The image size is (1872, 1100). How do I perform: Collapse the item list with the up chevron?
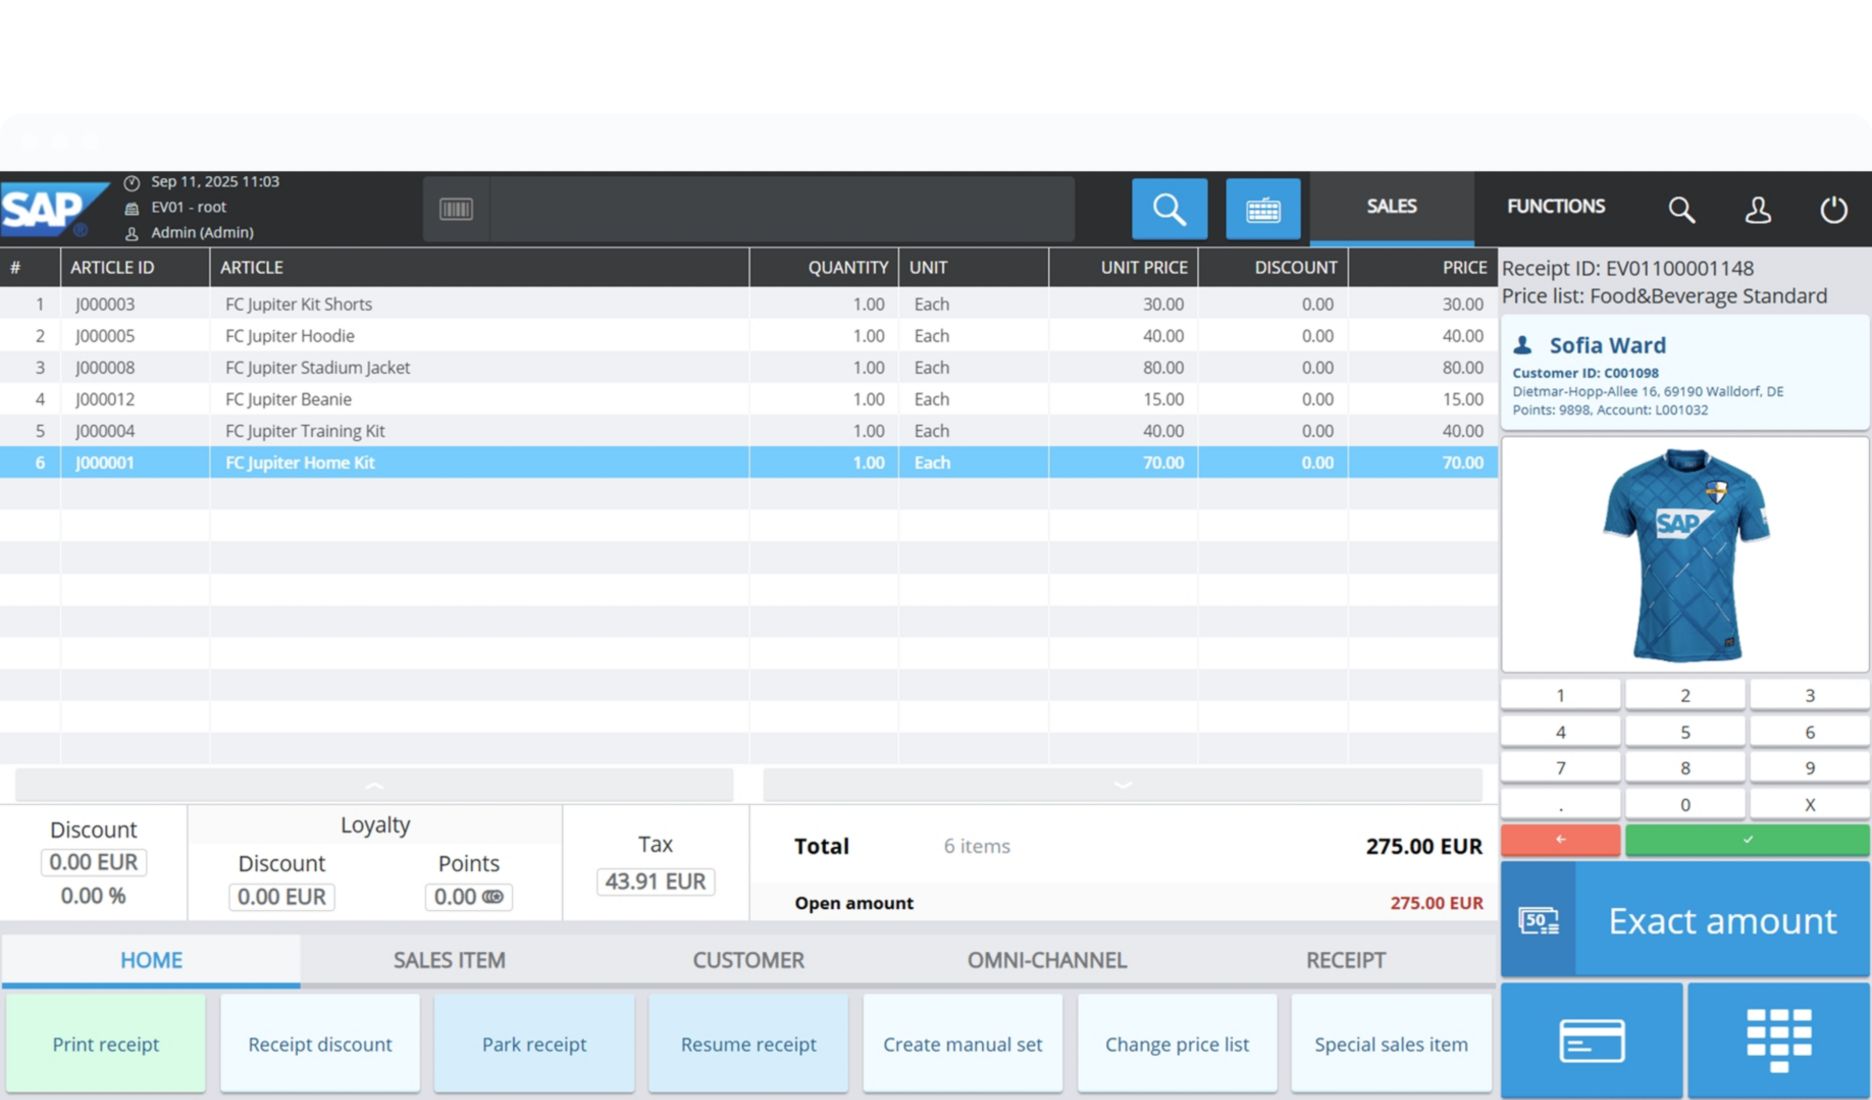point(375,784)
